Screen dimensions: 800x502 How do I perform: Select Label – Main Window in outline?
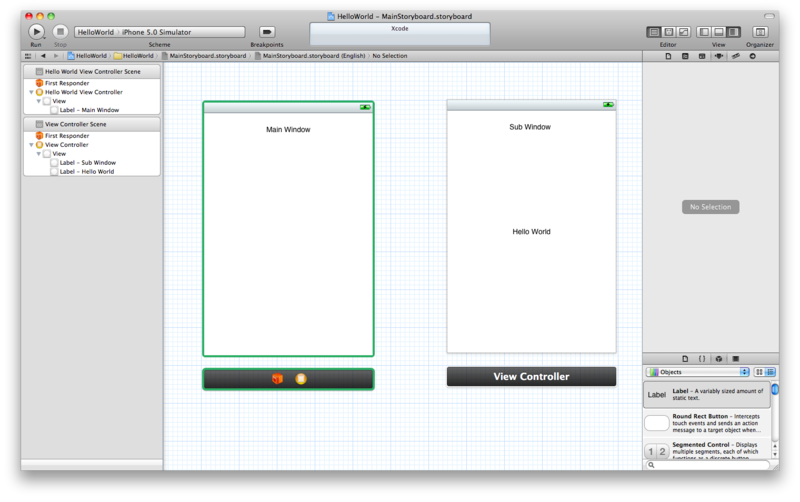85,110
